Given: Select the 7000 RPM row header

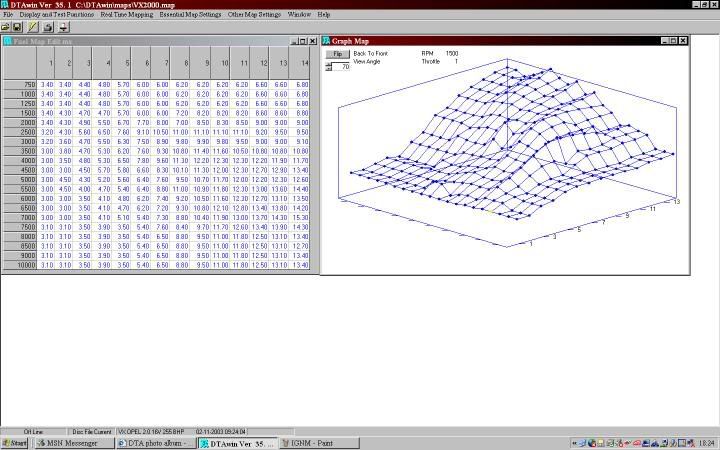Looking at the screenshot, I should (x=20, y=218).
